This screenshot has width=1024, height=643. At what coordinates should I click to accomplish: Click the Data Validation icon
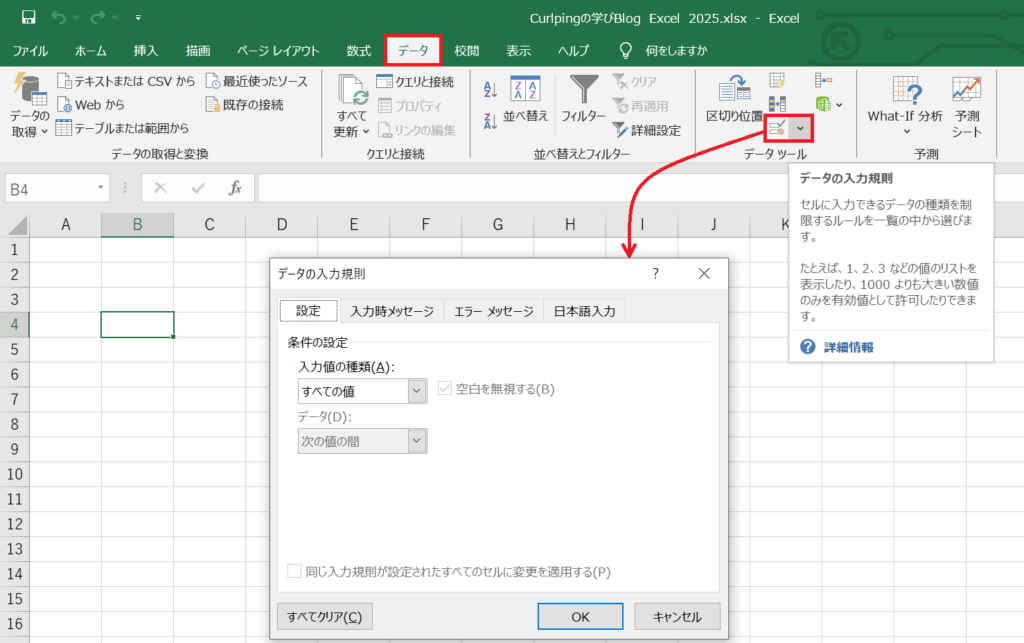pos(776,129)
